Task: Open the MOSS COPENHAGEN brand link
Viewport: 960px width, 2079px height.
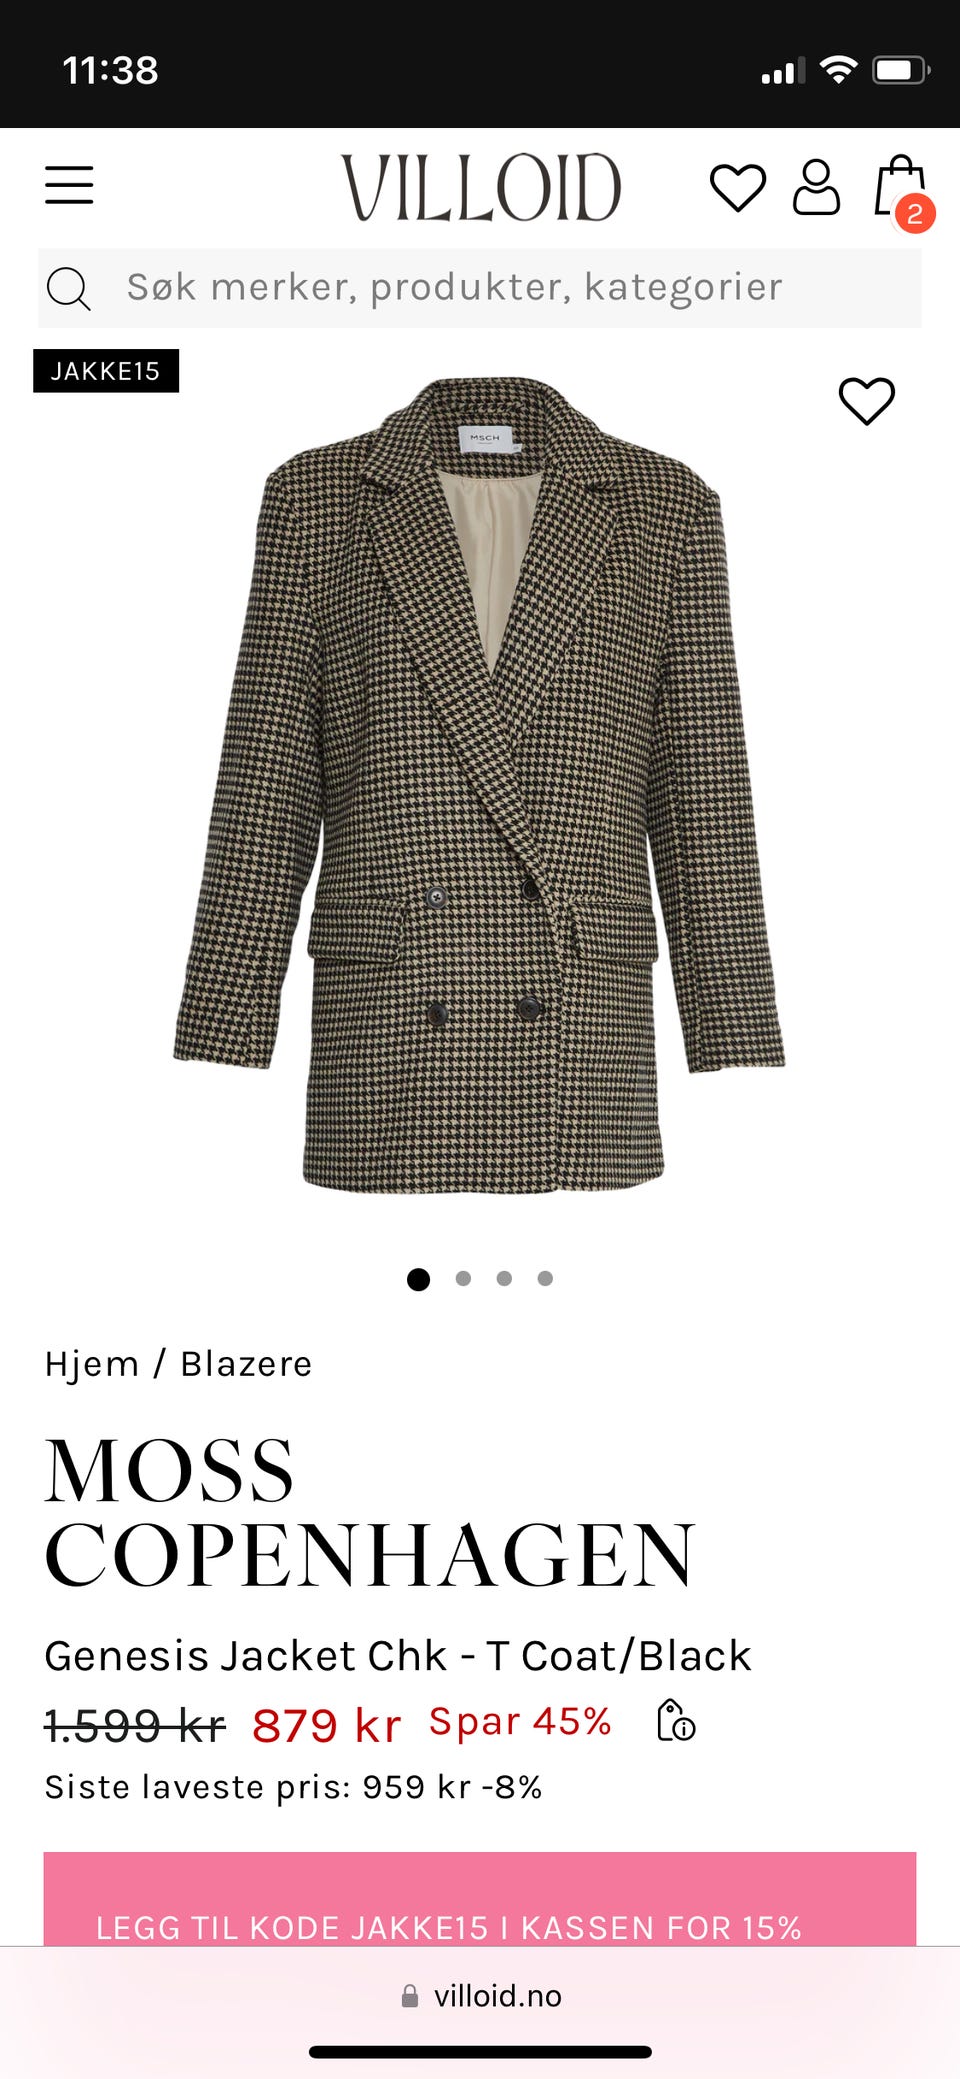Action: pyautogui.click(x=370, y=1512)
